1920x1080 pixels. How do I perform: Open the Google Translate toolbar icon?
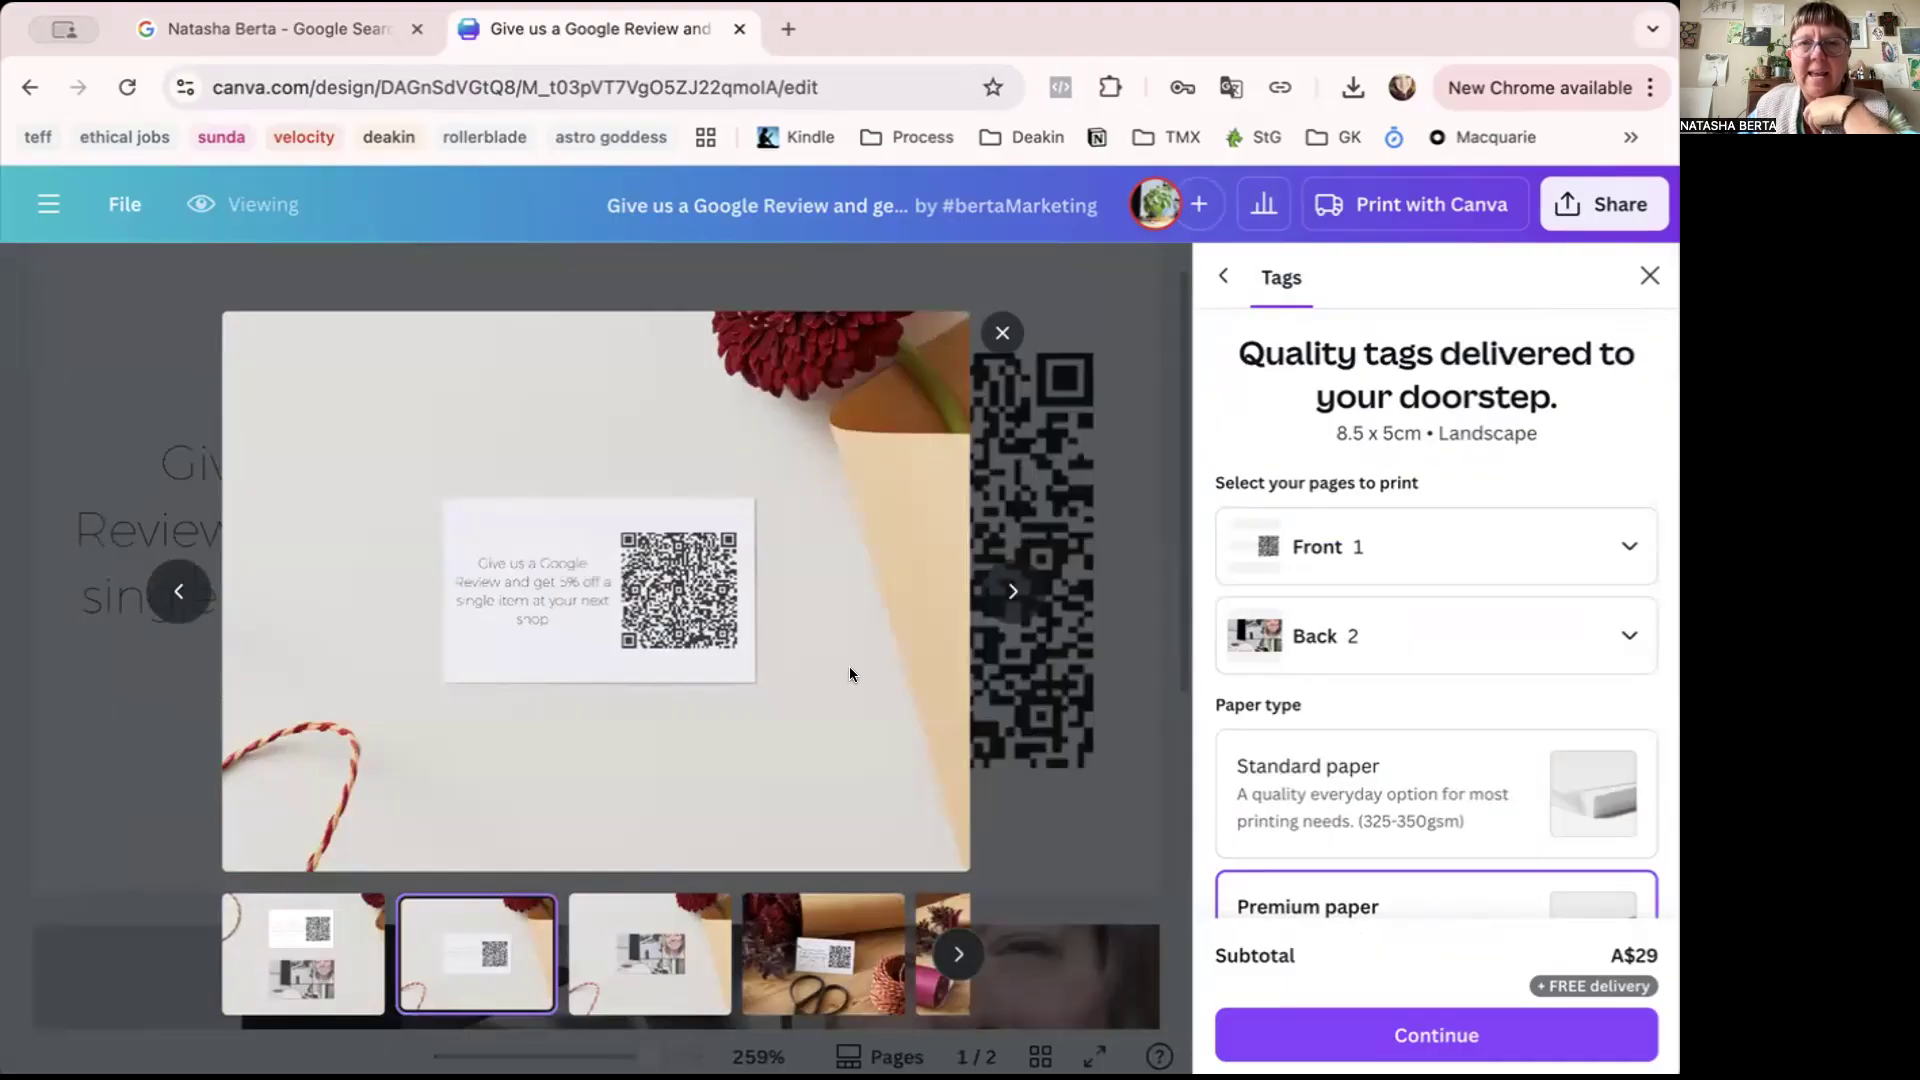[1231, 87]
